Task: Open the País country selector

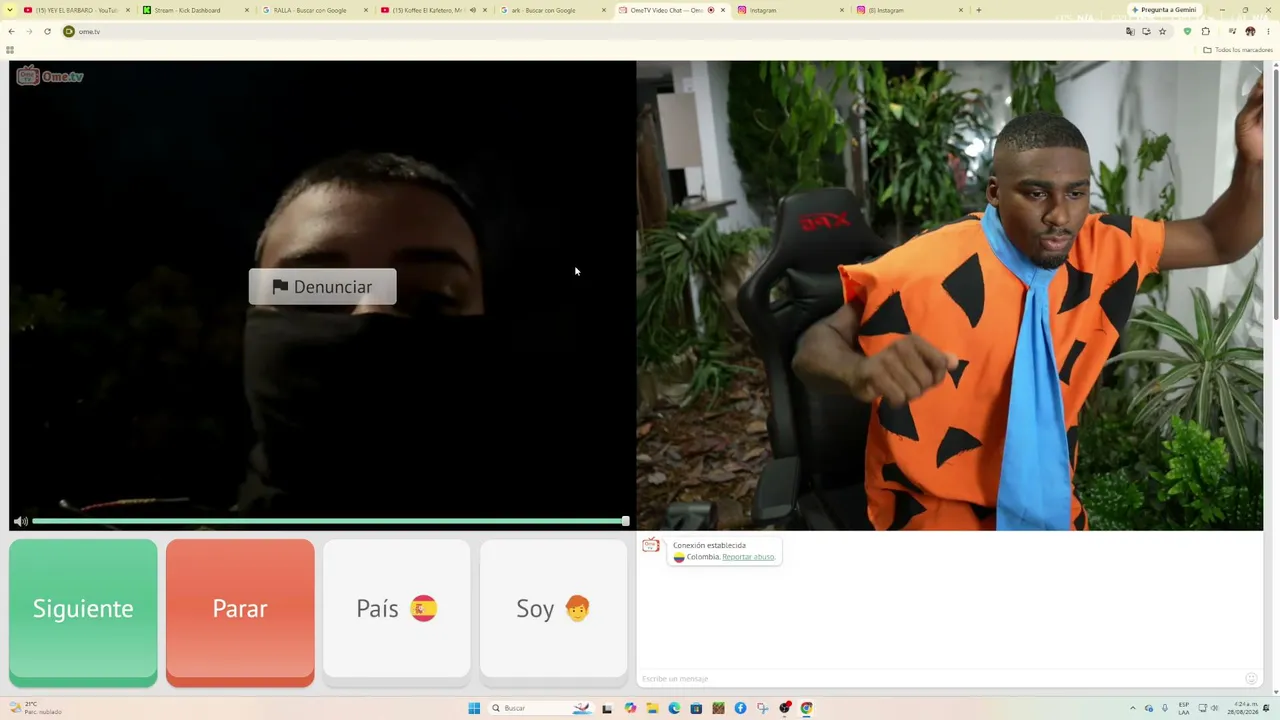Action: 397,612
